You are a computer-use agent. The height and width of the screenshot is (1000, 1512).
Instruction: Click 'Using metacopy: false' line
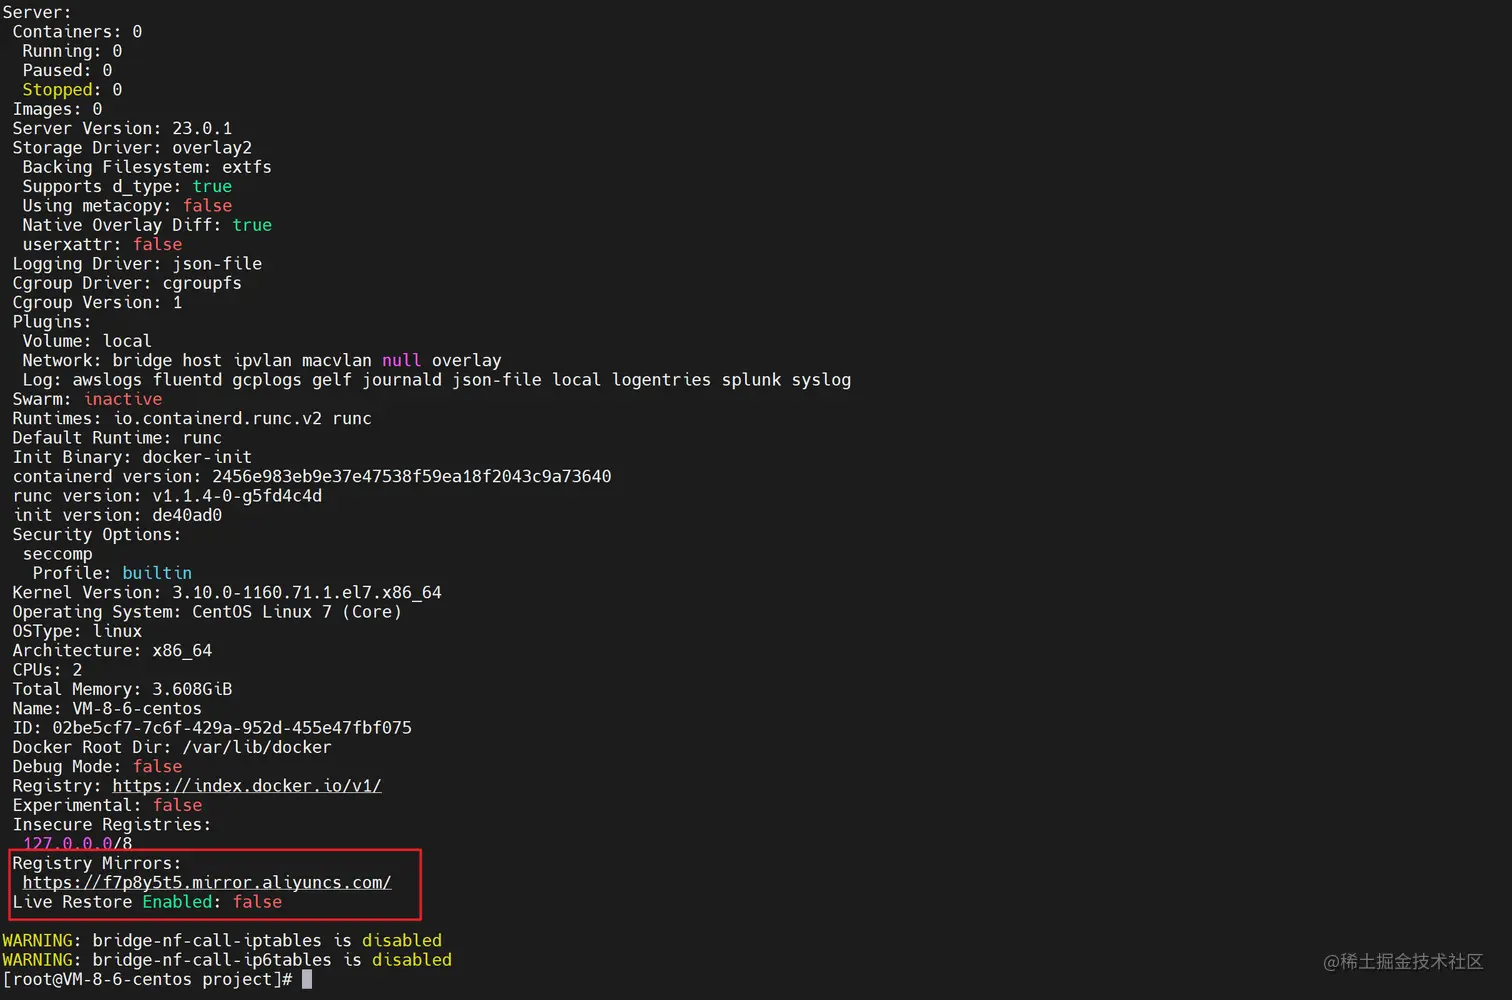pos(127,206)
